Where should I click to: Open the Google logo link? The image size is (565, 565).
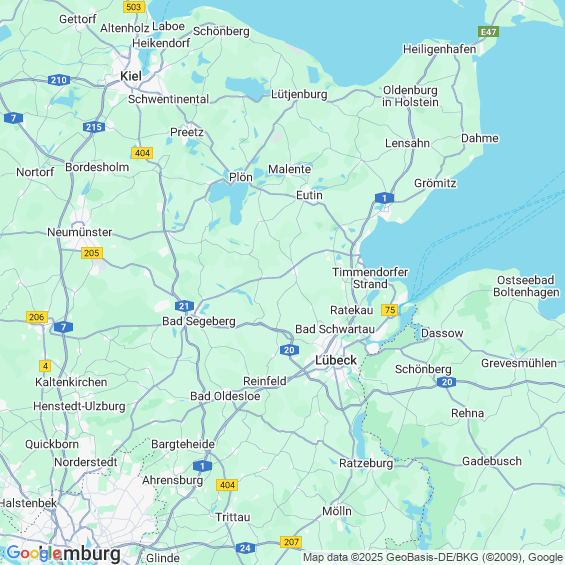click(x=34, y=553)
